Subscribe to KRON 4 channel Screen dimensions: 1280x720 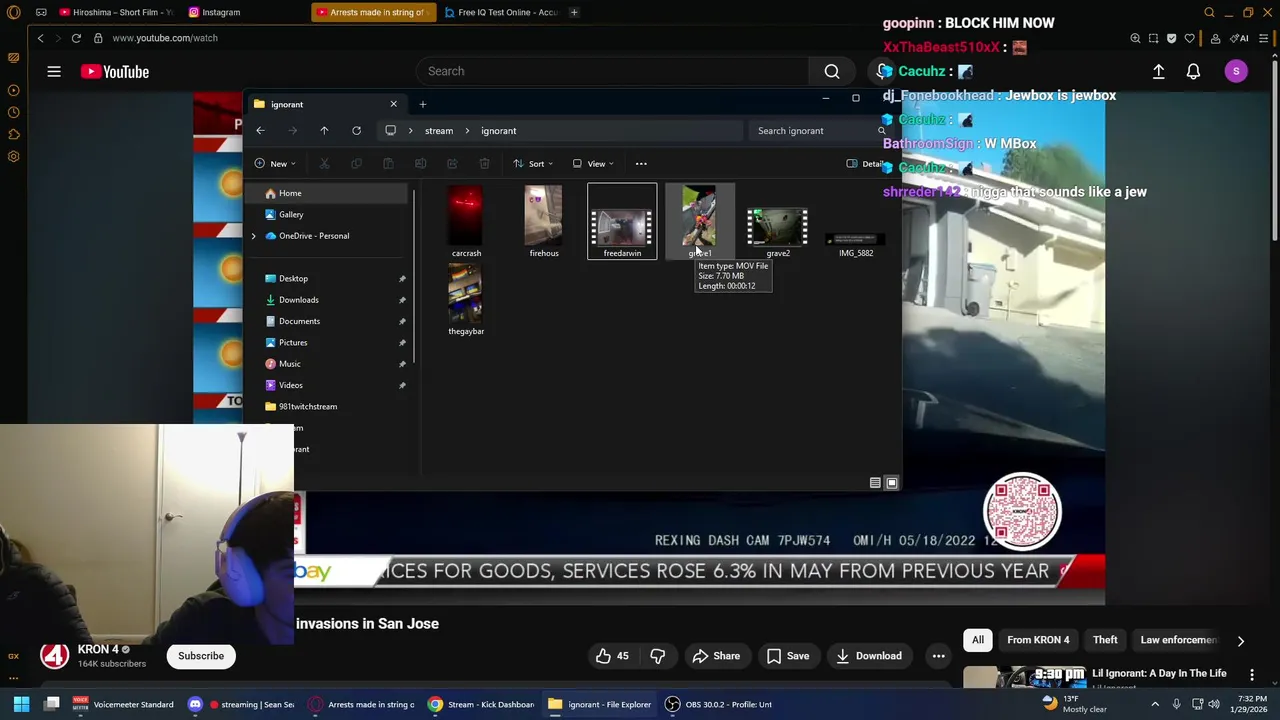pos(201,656)
